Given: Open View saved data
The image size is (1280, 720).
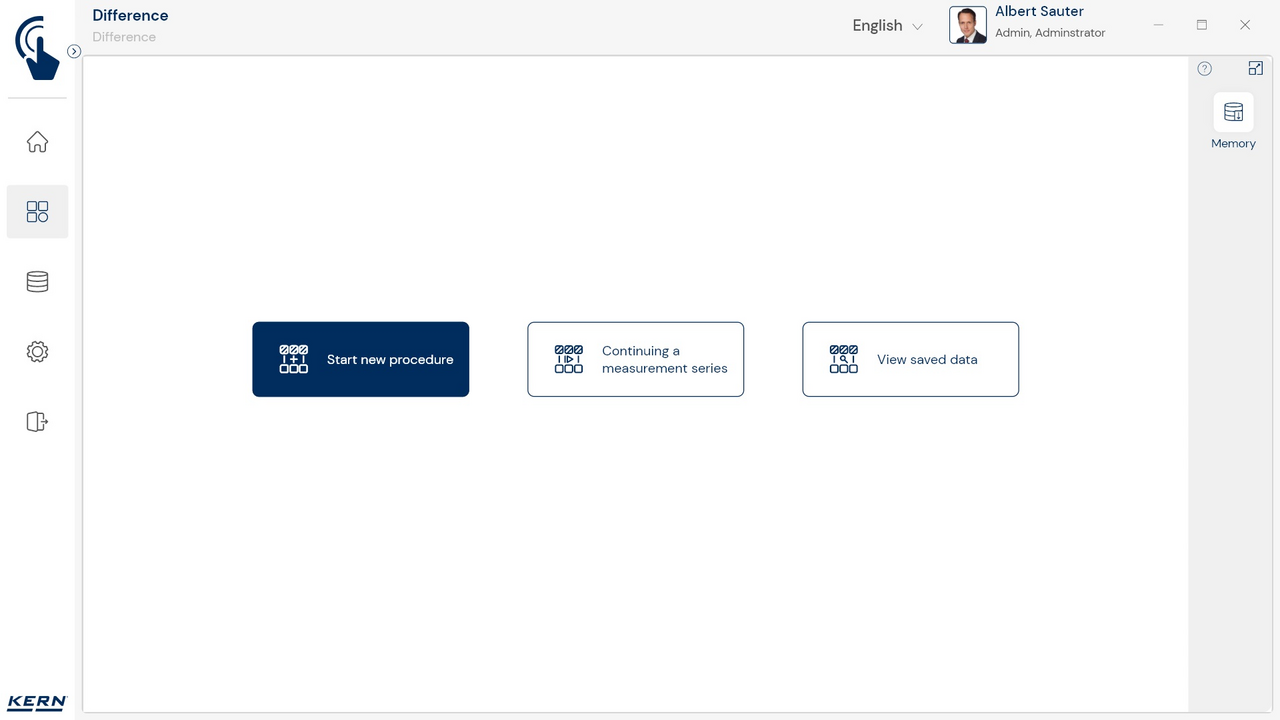Looking at the screenshot, I should pyautogui.click(x=910, y=359).
